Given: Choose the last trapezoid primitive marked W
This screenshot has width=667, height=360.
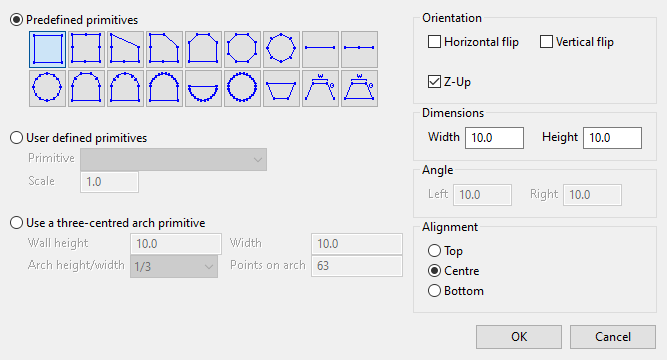Looking at the screenshot, I should point(359,88).
